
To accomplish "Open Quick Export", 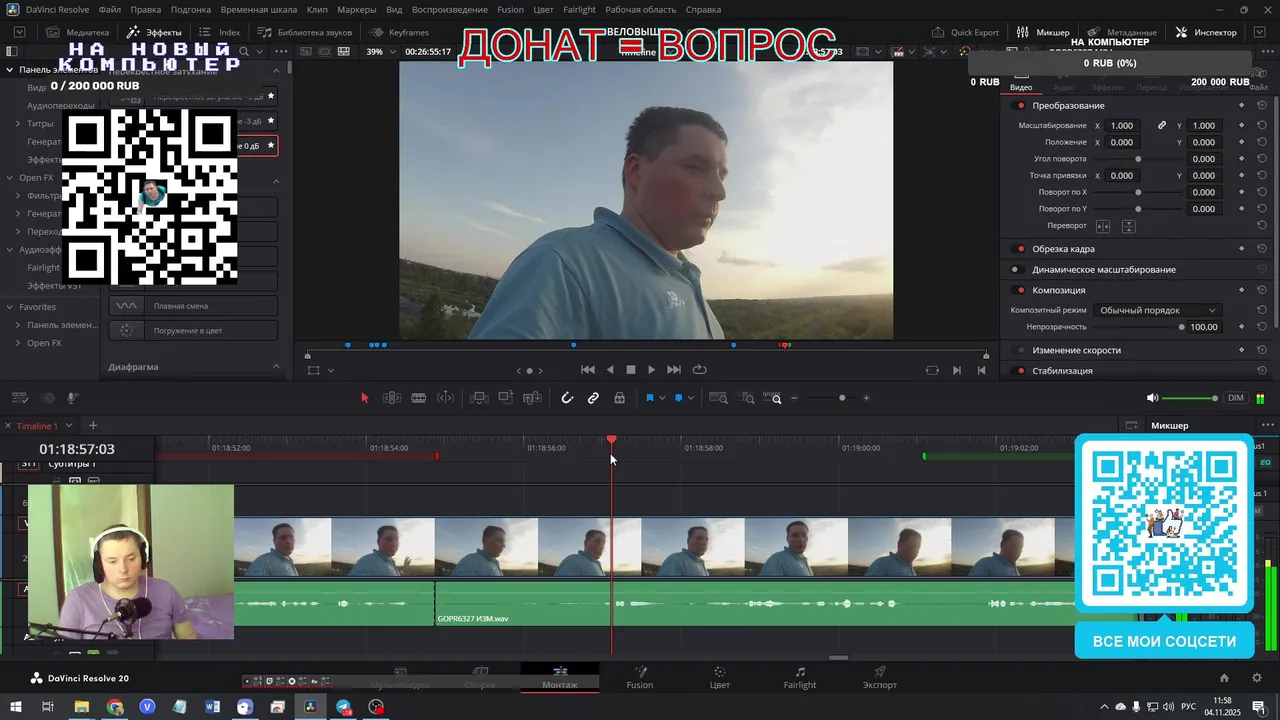I will click(965, 32).
